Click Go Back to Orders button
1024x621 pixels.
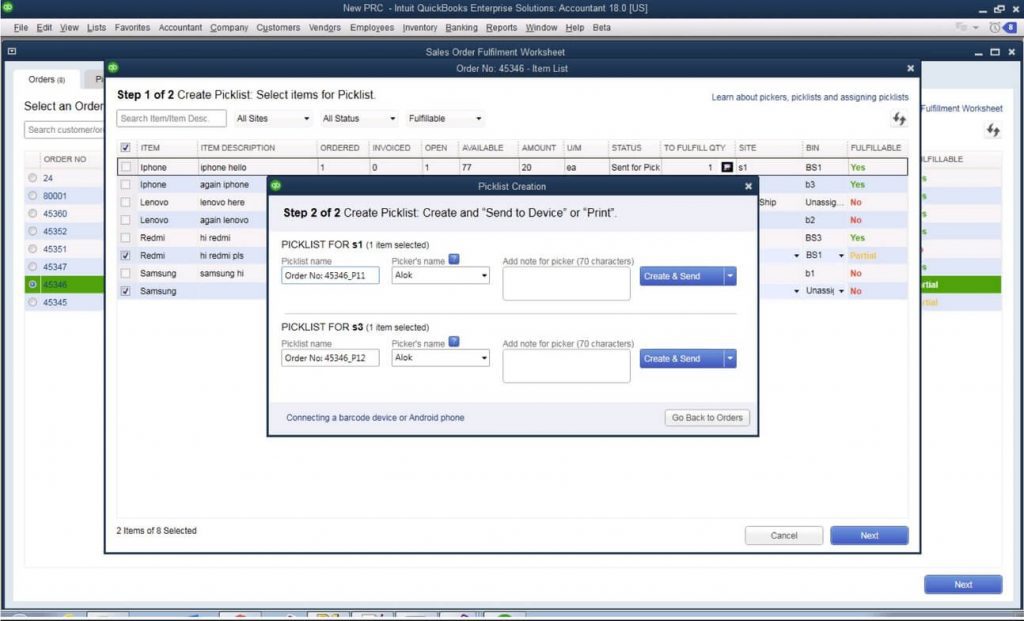[x=707, y=417]
